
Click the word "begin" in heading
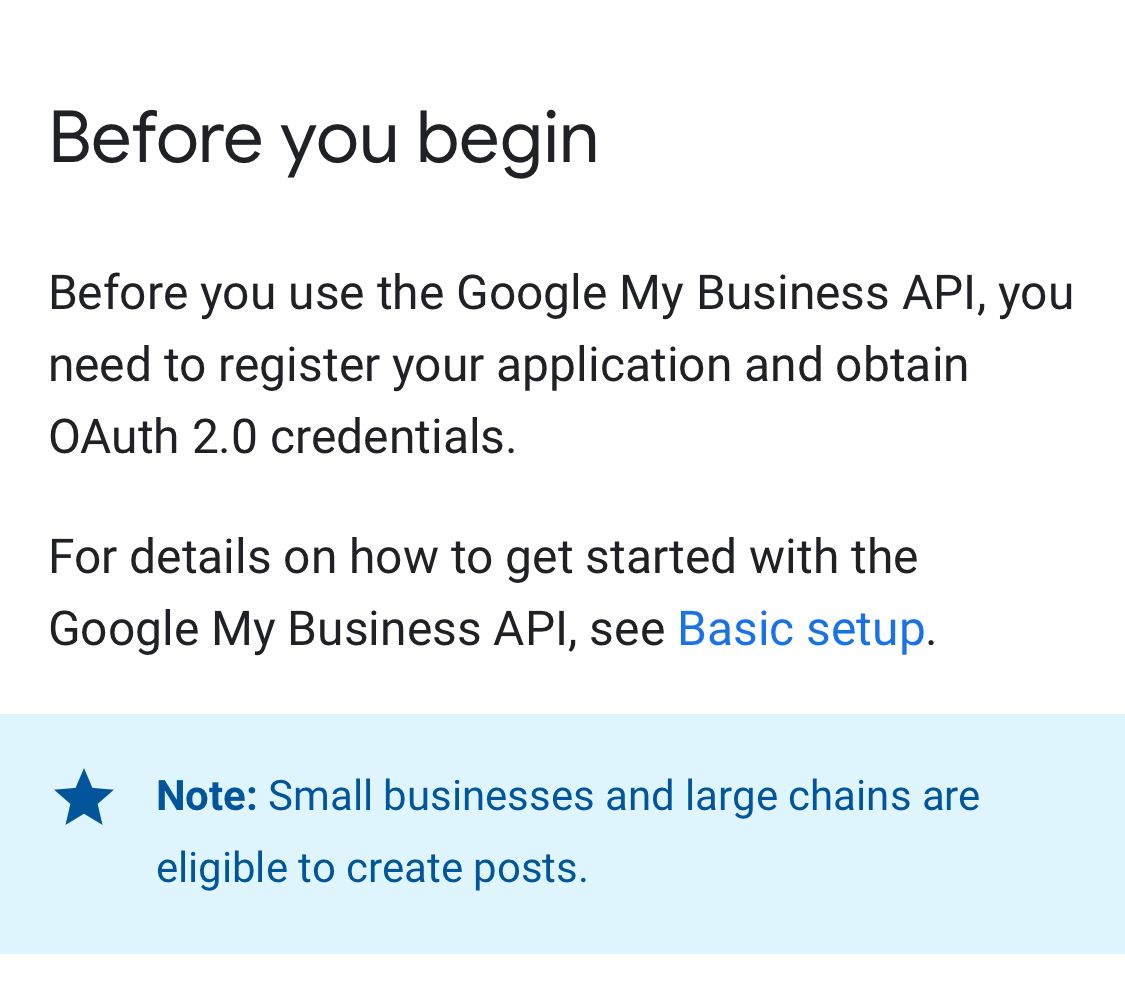click(x=507, y=141)
